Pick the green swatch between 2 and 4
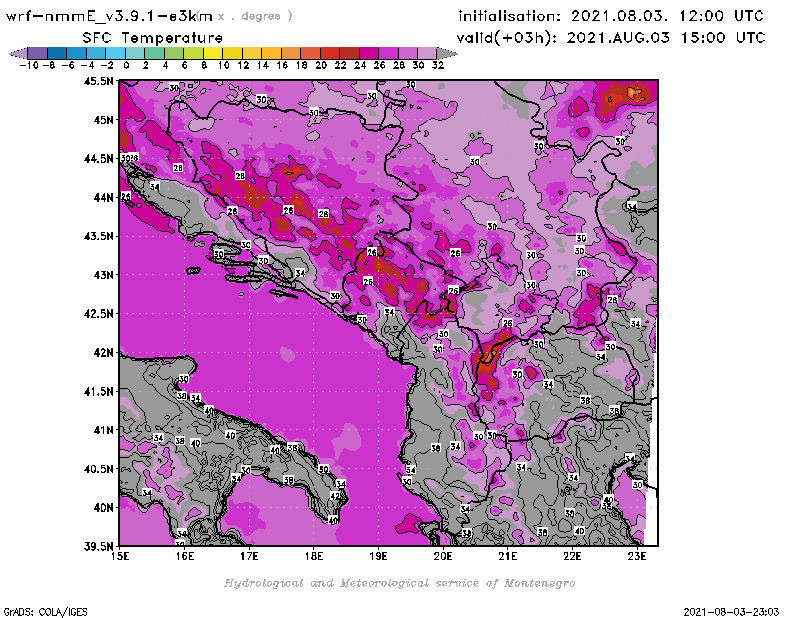The height and width of the screenshot is (618, 800). pyautogui.click(x=154, y=54)
